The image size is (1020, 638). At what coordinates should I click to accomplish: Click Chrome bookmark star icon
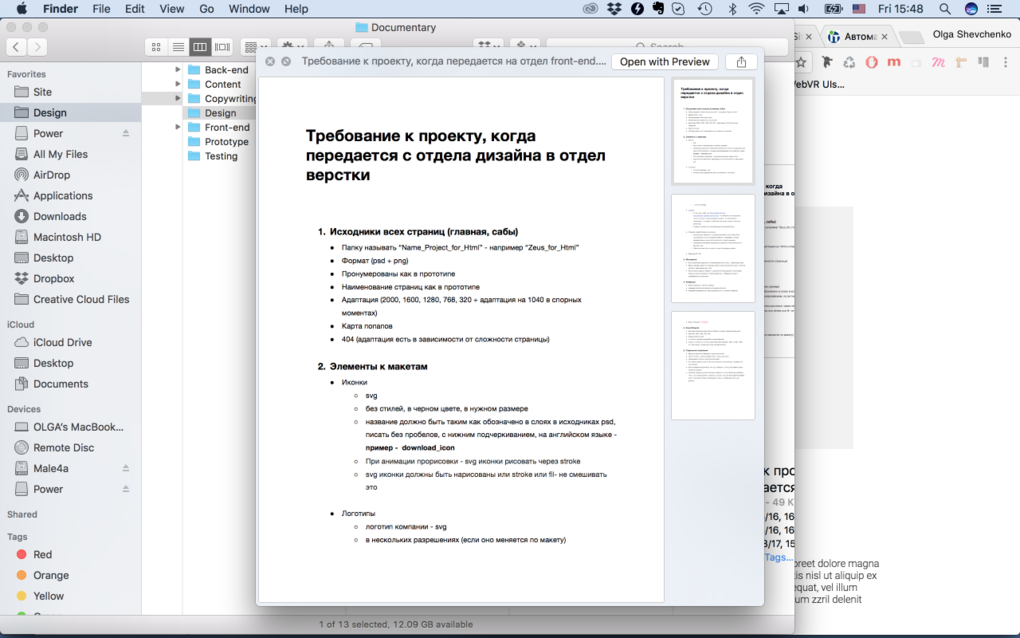point(801,62)
